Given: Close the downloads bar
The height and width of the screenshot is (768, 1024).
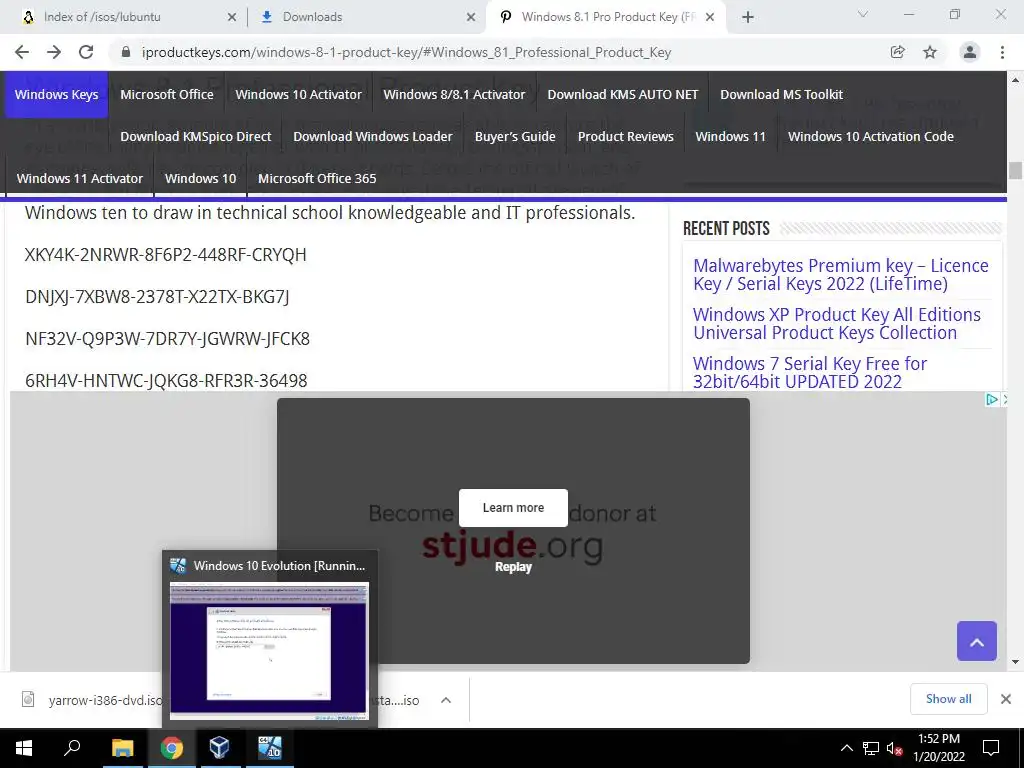Looking at the screenshot, I should click(1006, 699).
